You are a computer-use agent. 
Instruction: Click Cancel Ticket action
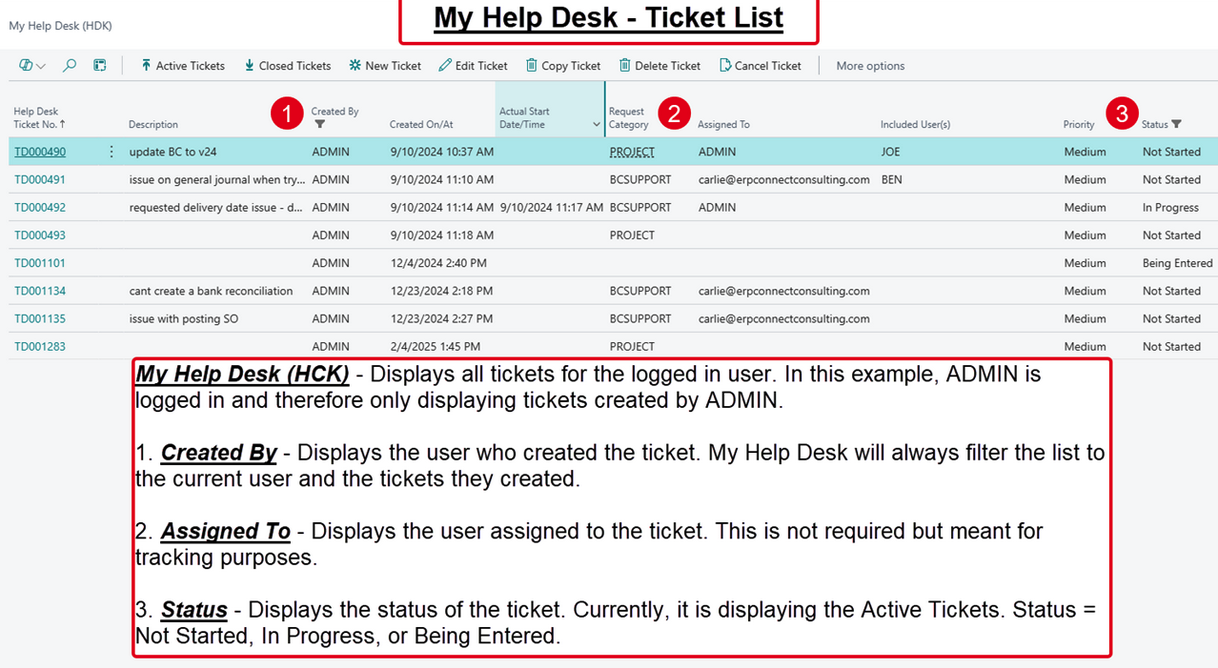[x=760, y=66]
